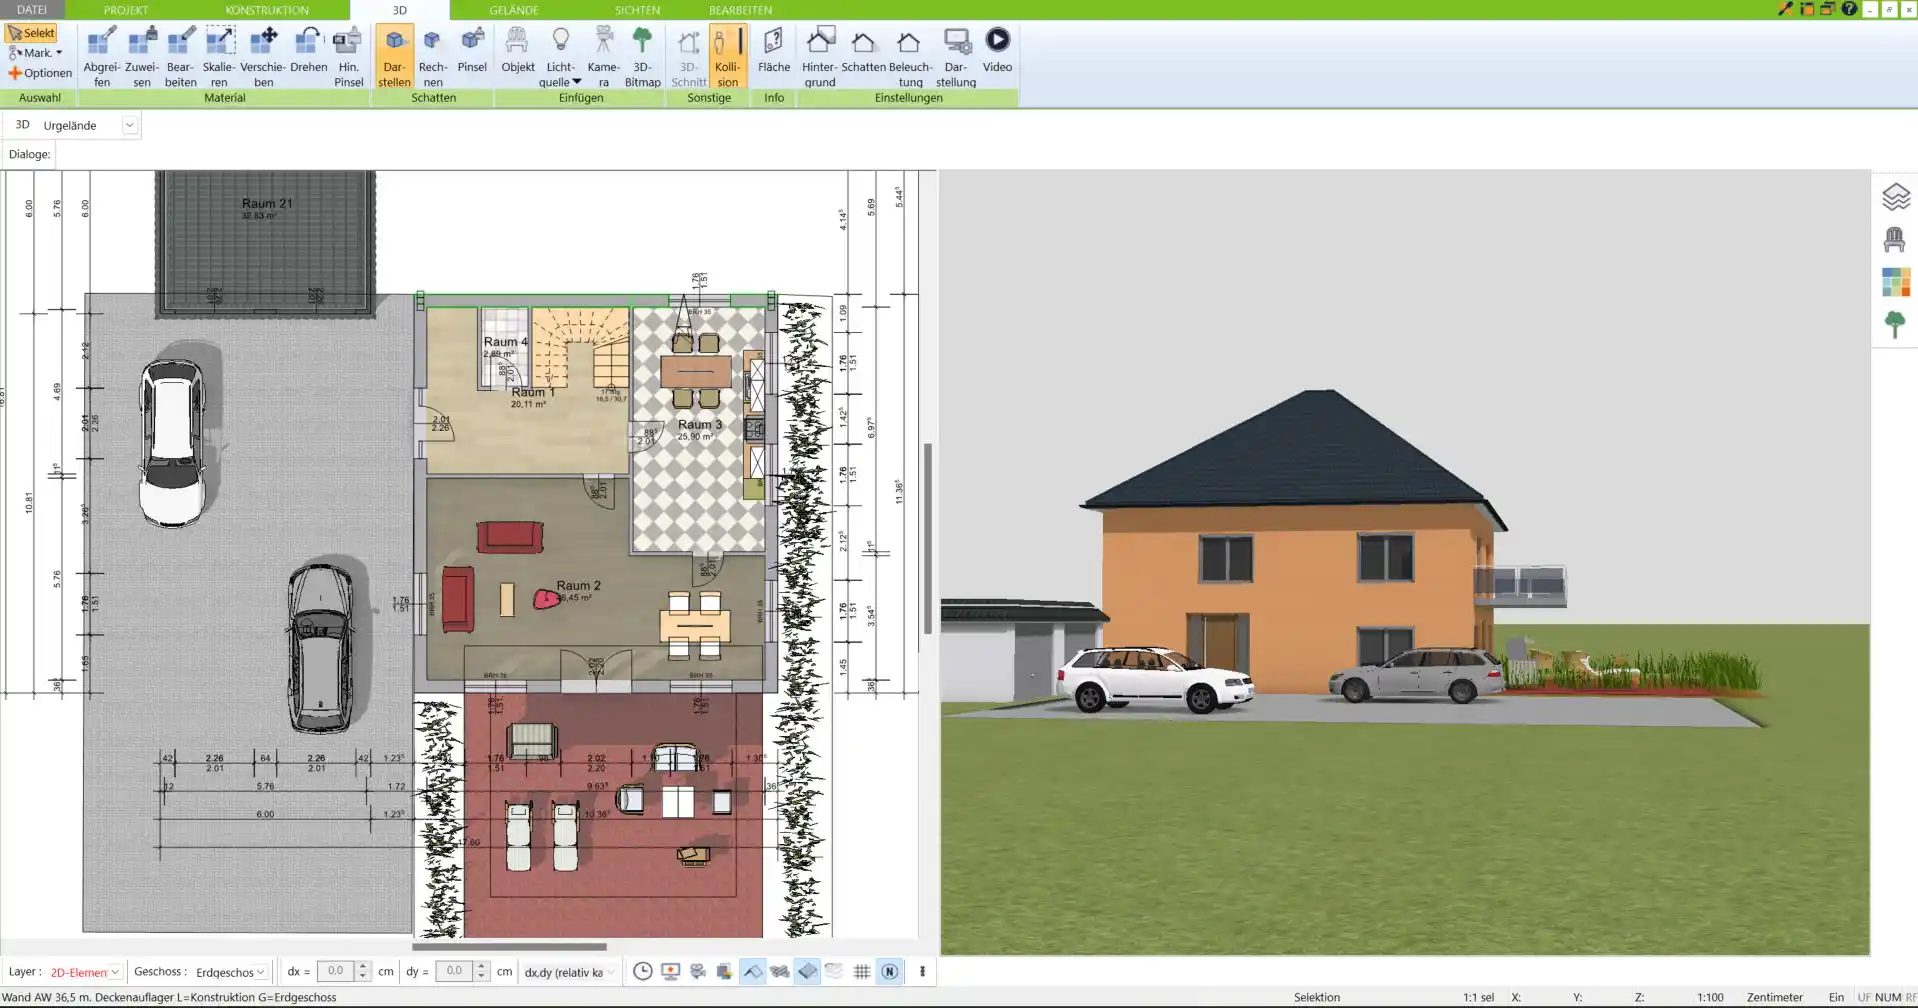Toggle the N north-arrow icon
The height and width of the screenshot is (1008, 1918).
(x=889, y=971)
